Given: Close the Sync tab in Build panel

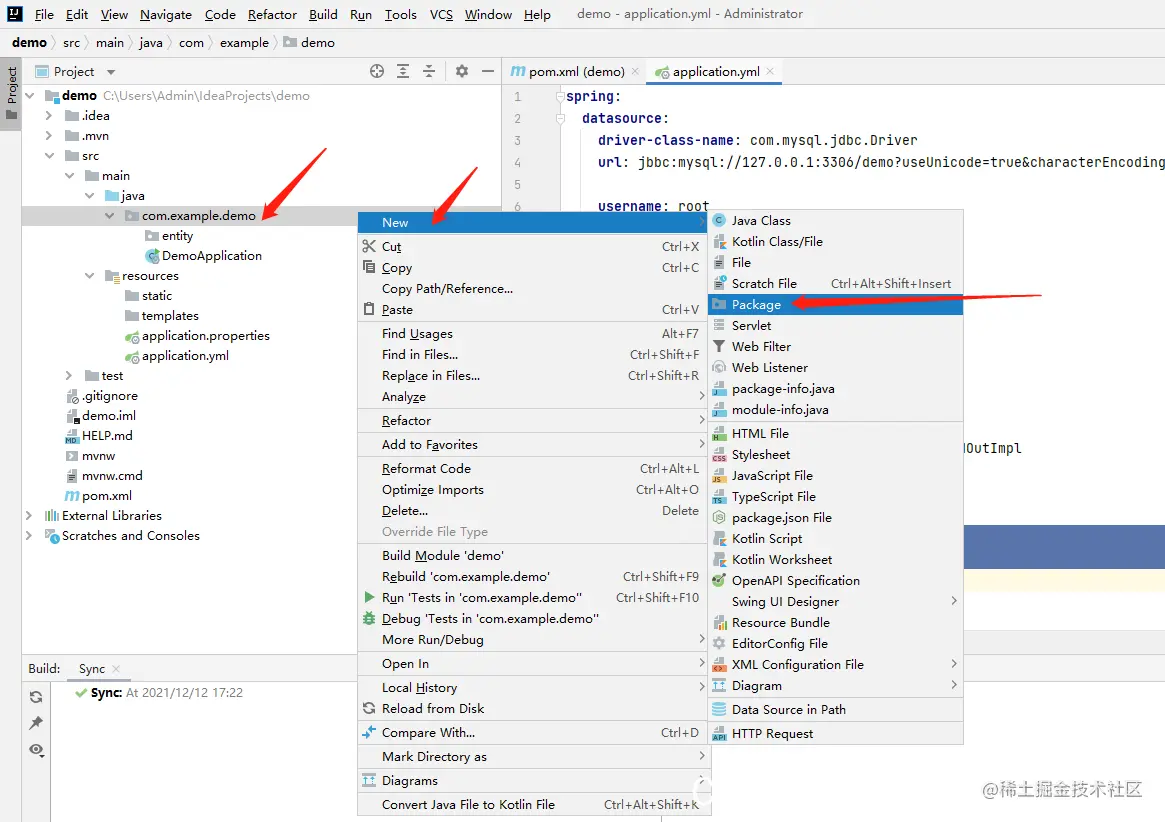Looking at the screenshot, I should point(116,669).
